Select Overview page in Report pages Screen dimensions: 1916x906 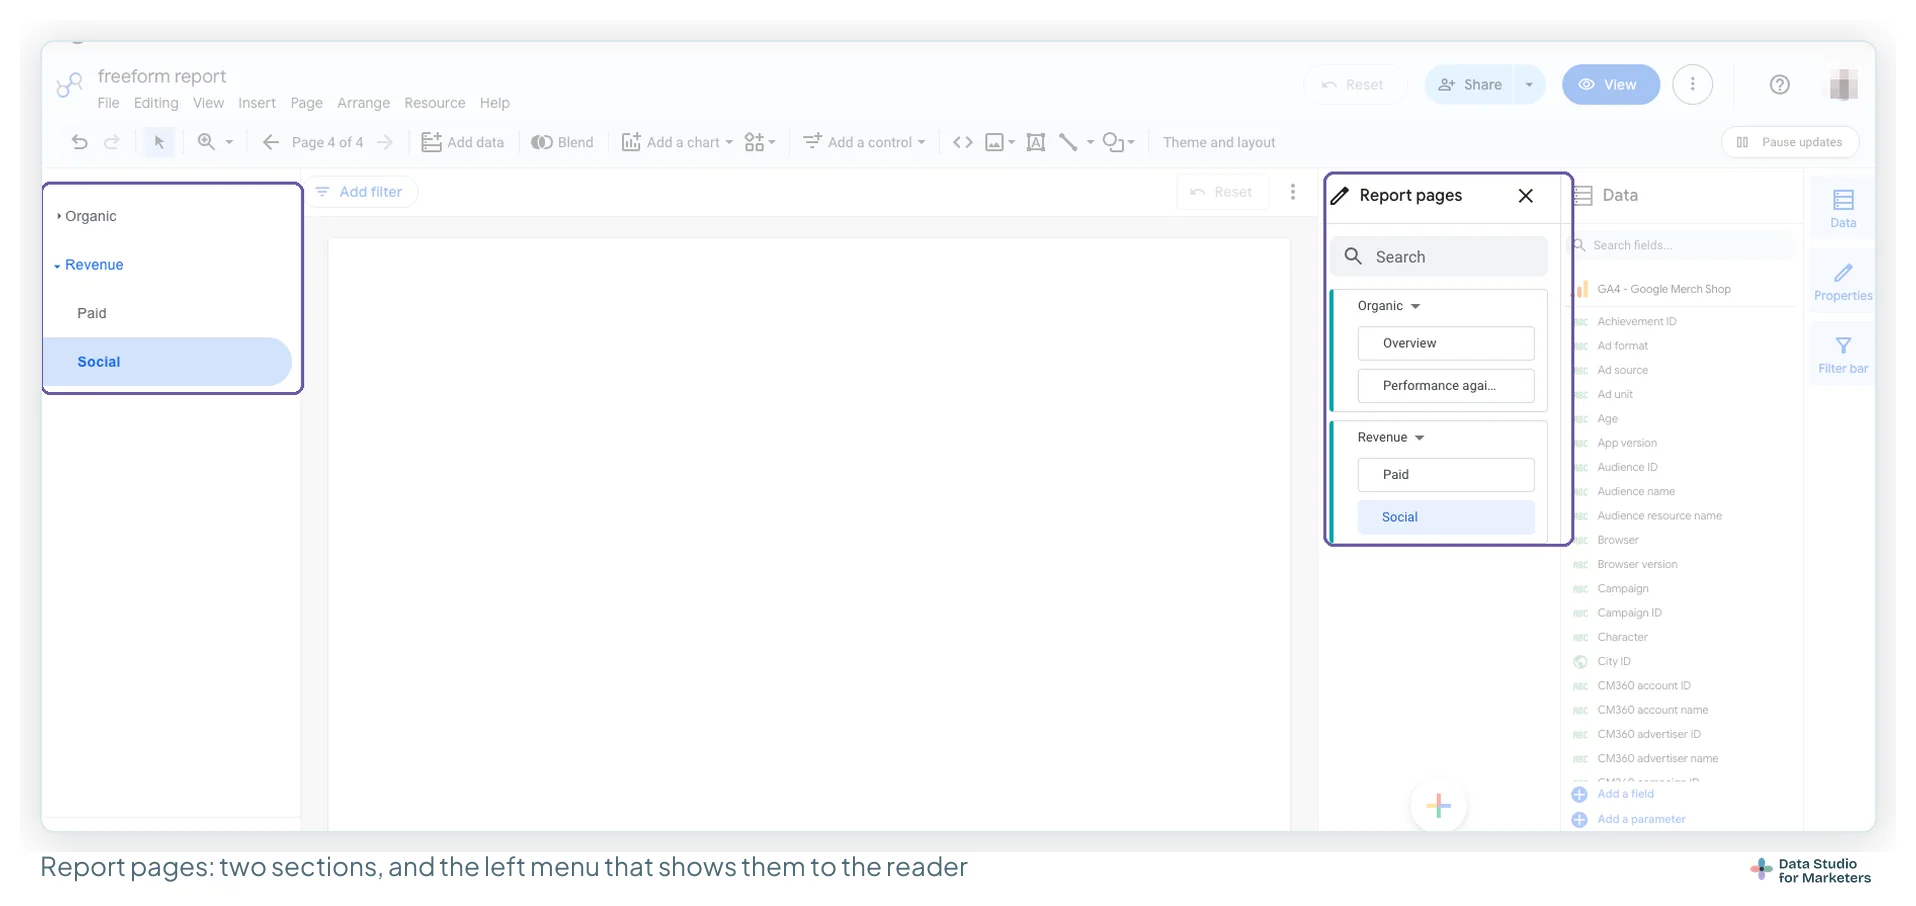[1446, 343]
